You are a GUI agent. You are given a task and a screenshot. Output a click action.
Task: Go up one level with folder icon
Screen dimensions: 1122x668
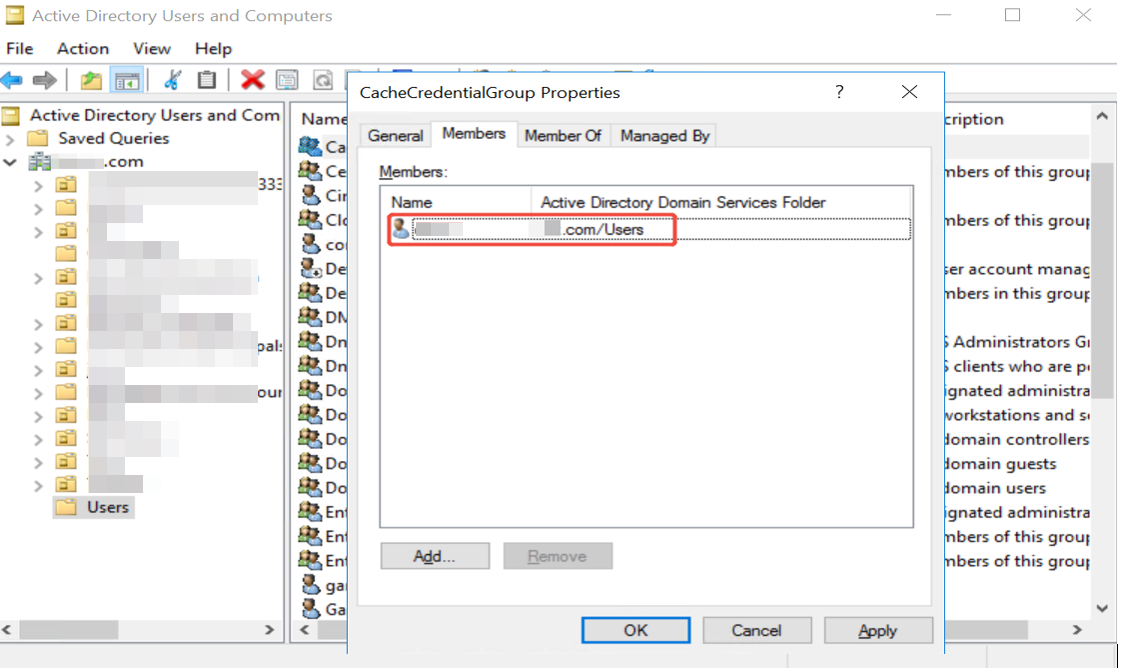tap(91, 80)
